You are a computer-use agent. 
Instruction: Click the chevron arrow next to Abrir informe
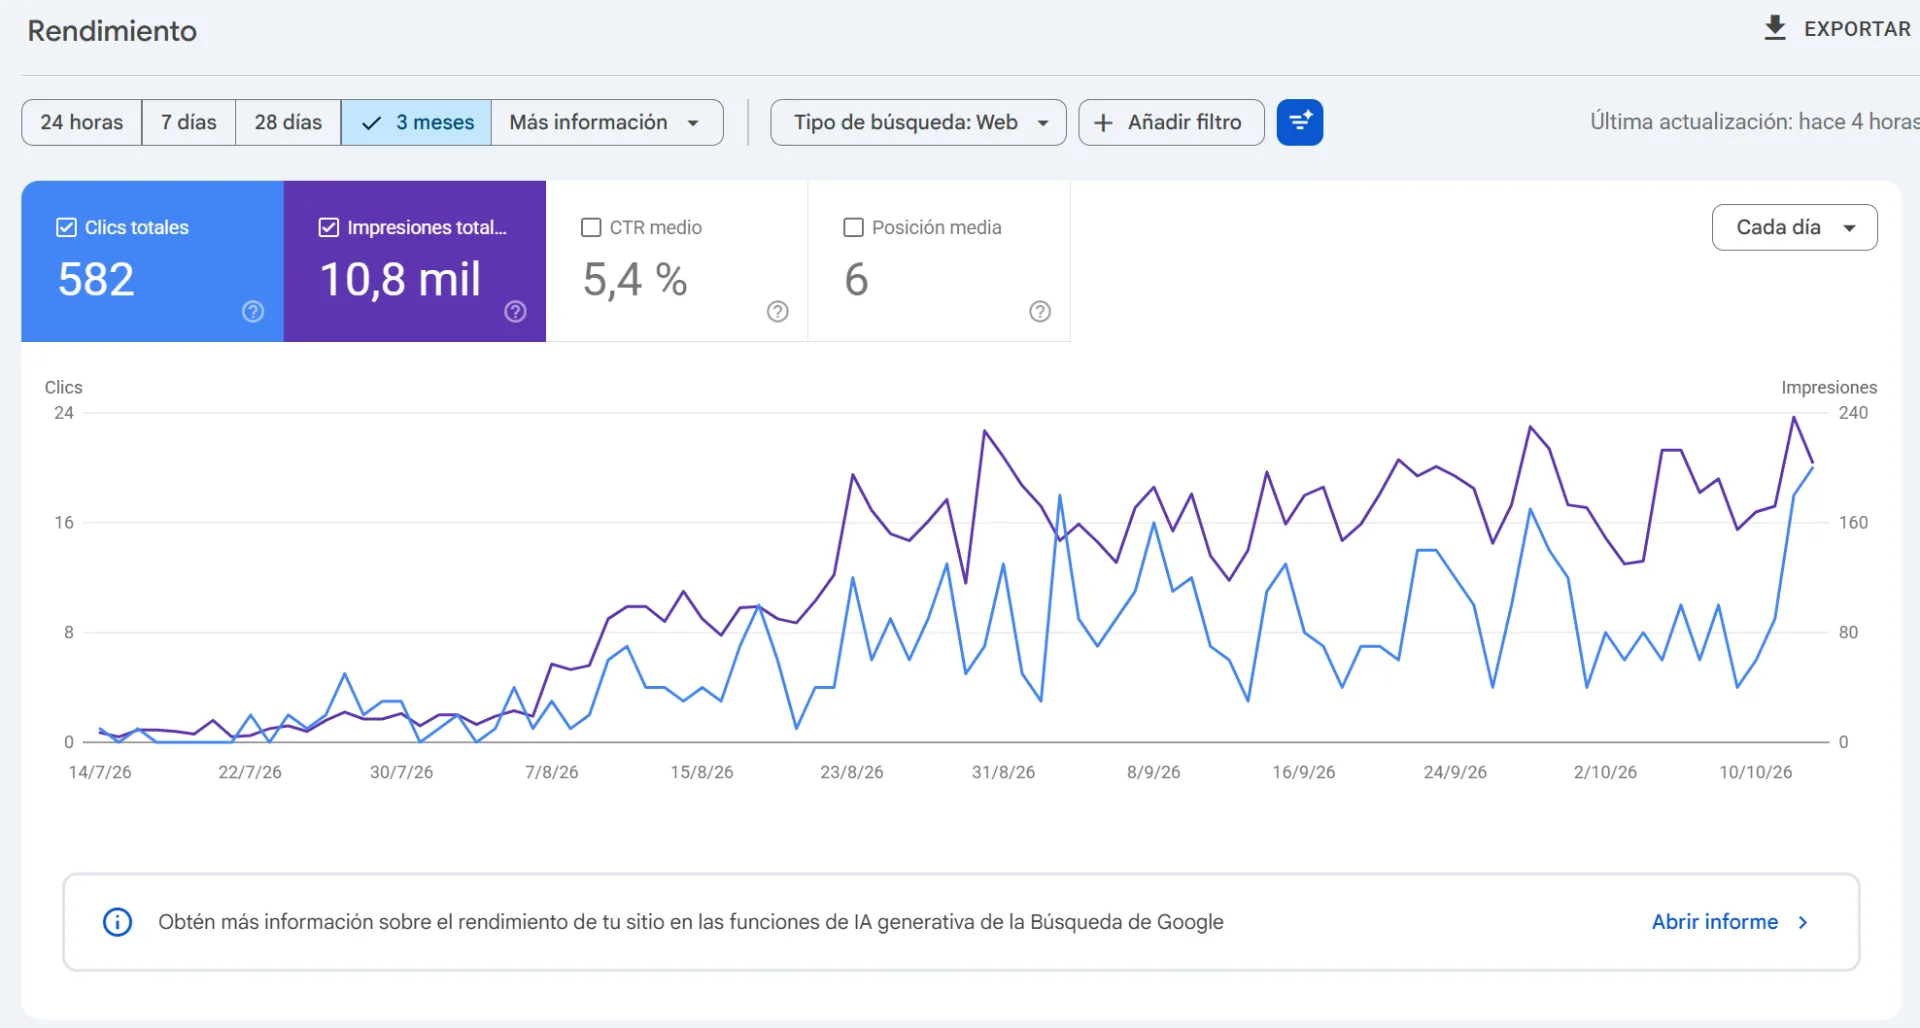[x=1803, y=922]
